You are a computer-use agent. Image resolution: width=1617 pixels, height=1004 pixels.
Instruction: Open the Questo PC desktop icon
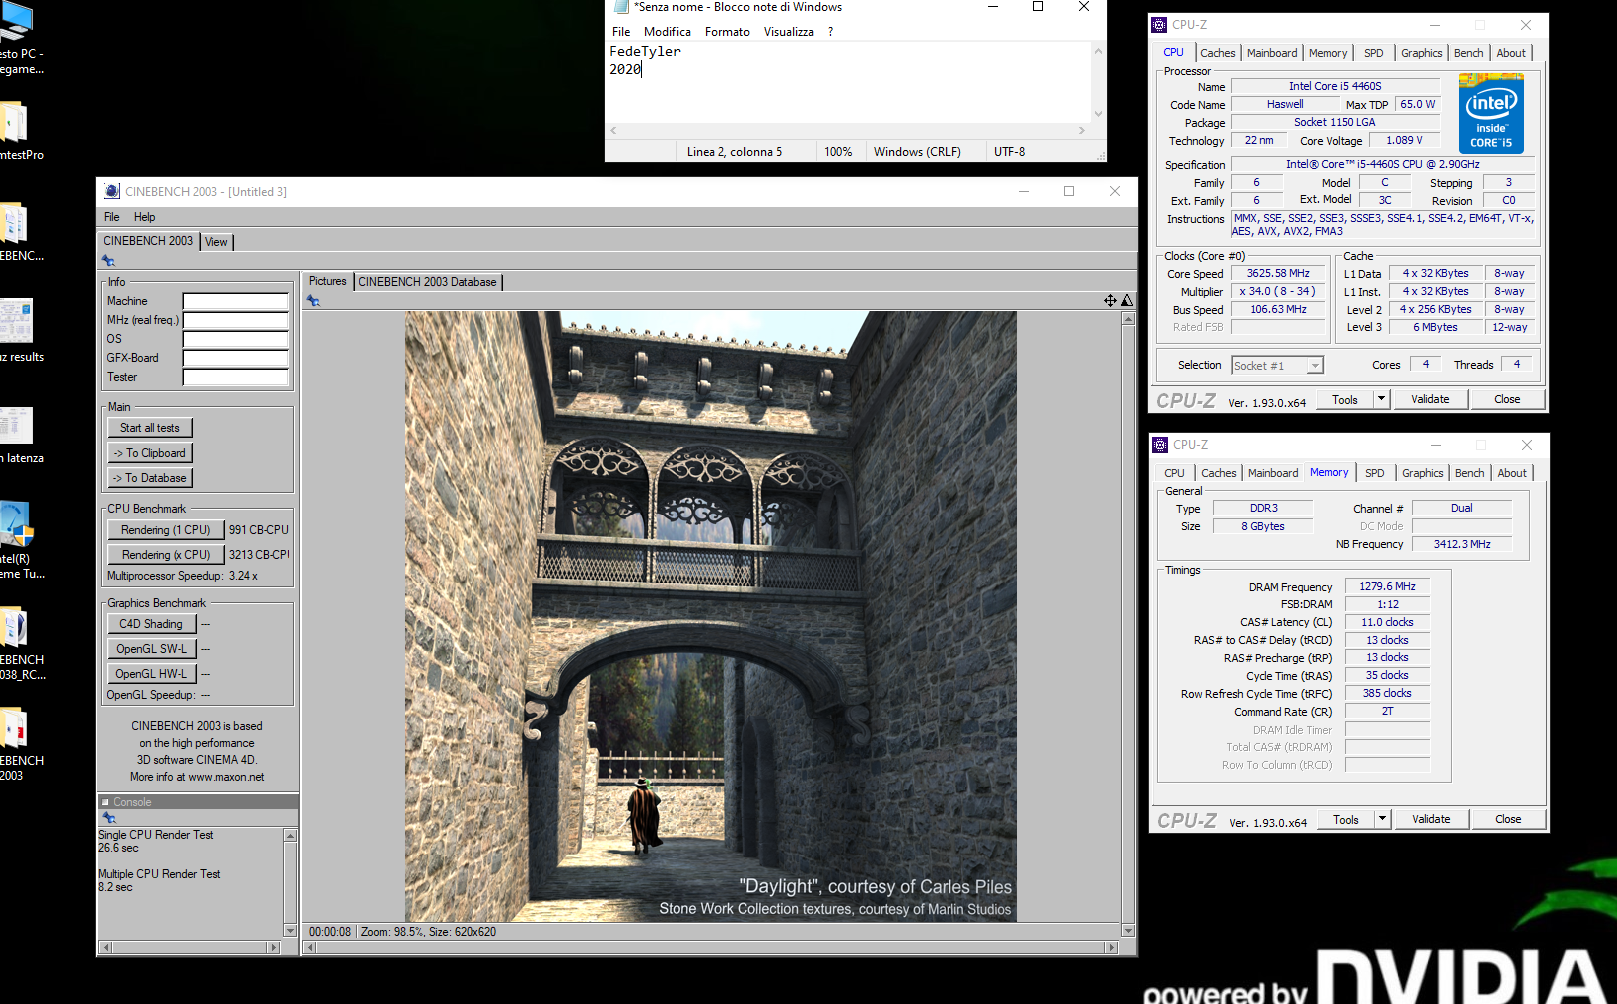[x=18, y=38]
